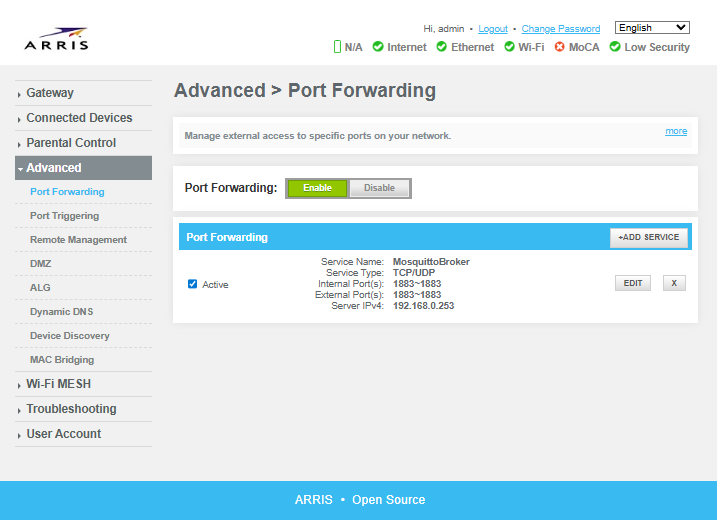Image resolution: width=717 pixels, height=520 pixels.
Task: Click the ARRIS logo
Action: point(56,39)
